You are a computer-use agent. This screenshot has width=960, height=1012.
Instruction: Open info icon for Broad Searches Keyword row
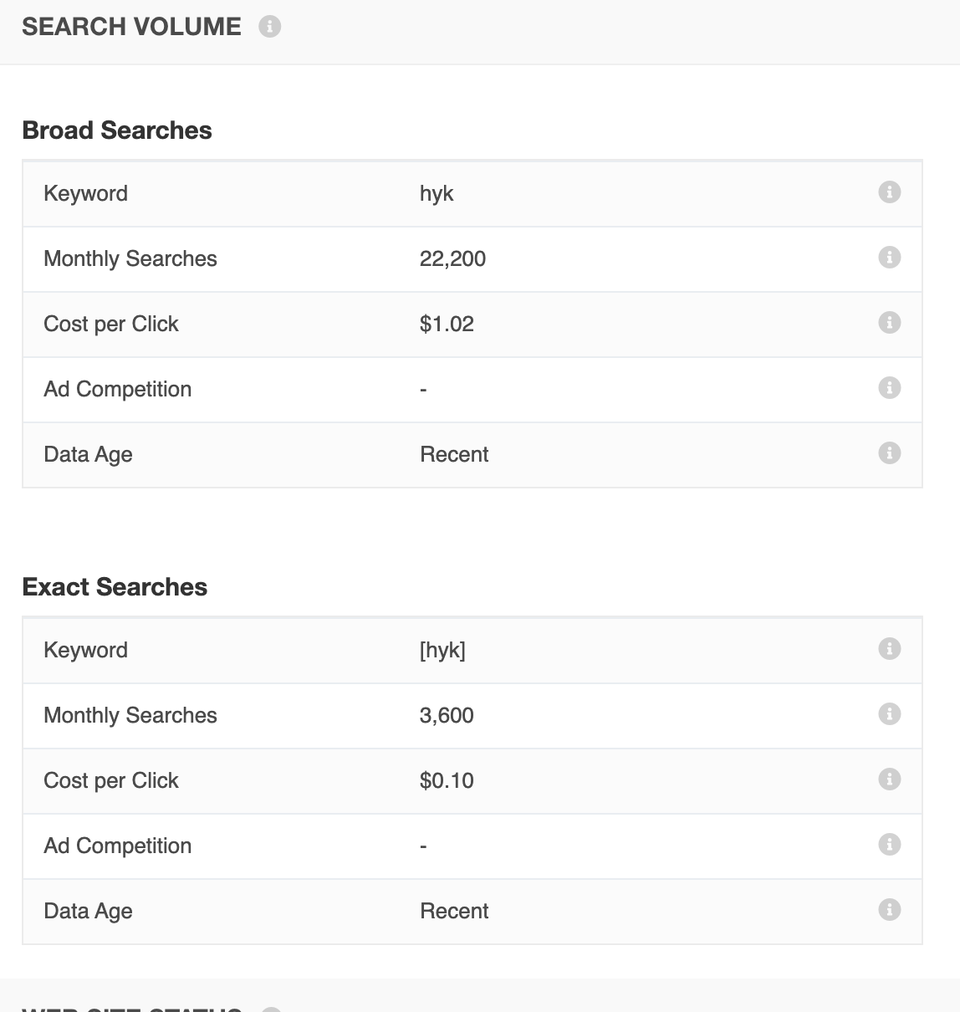click(x=889, y=192)
